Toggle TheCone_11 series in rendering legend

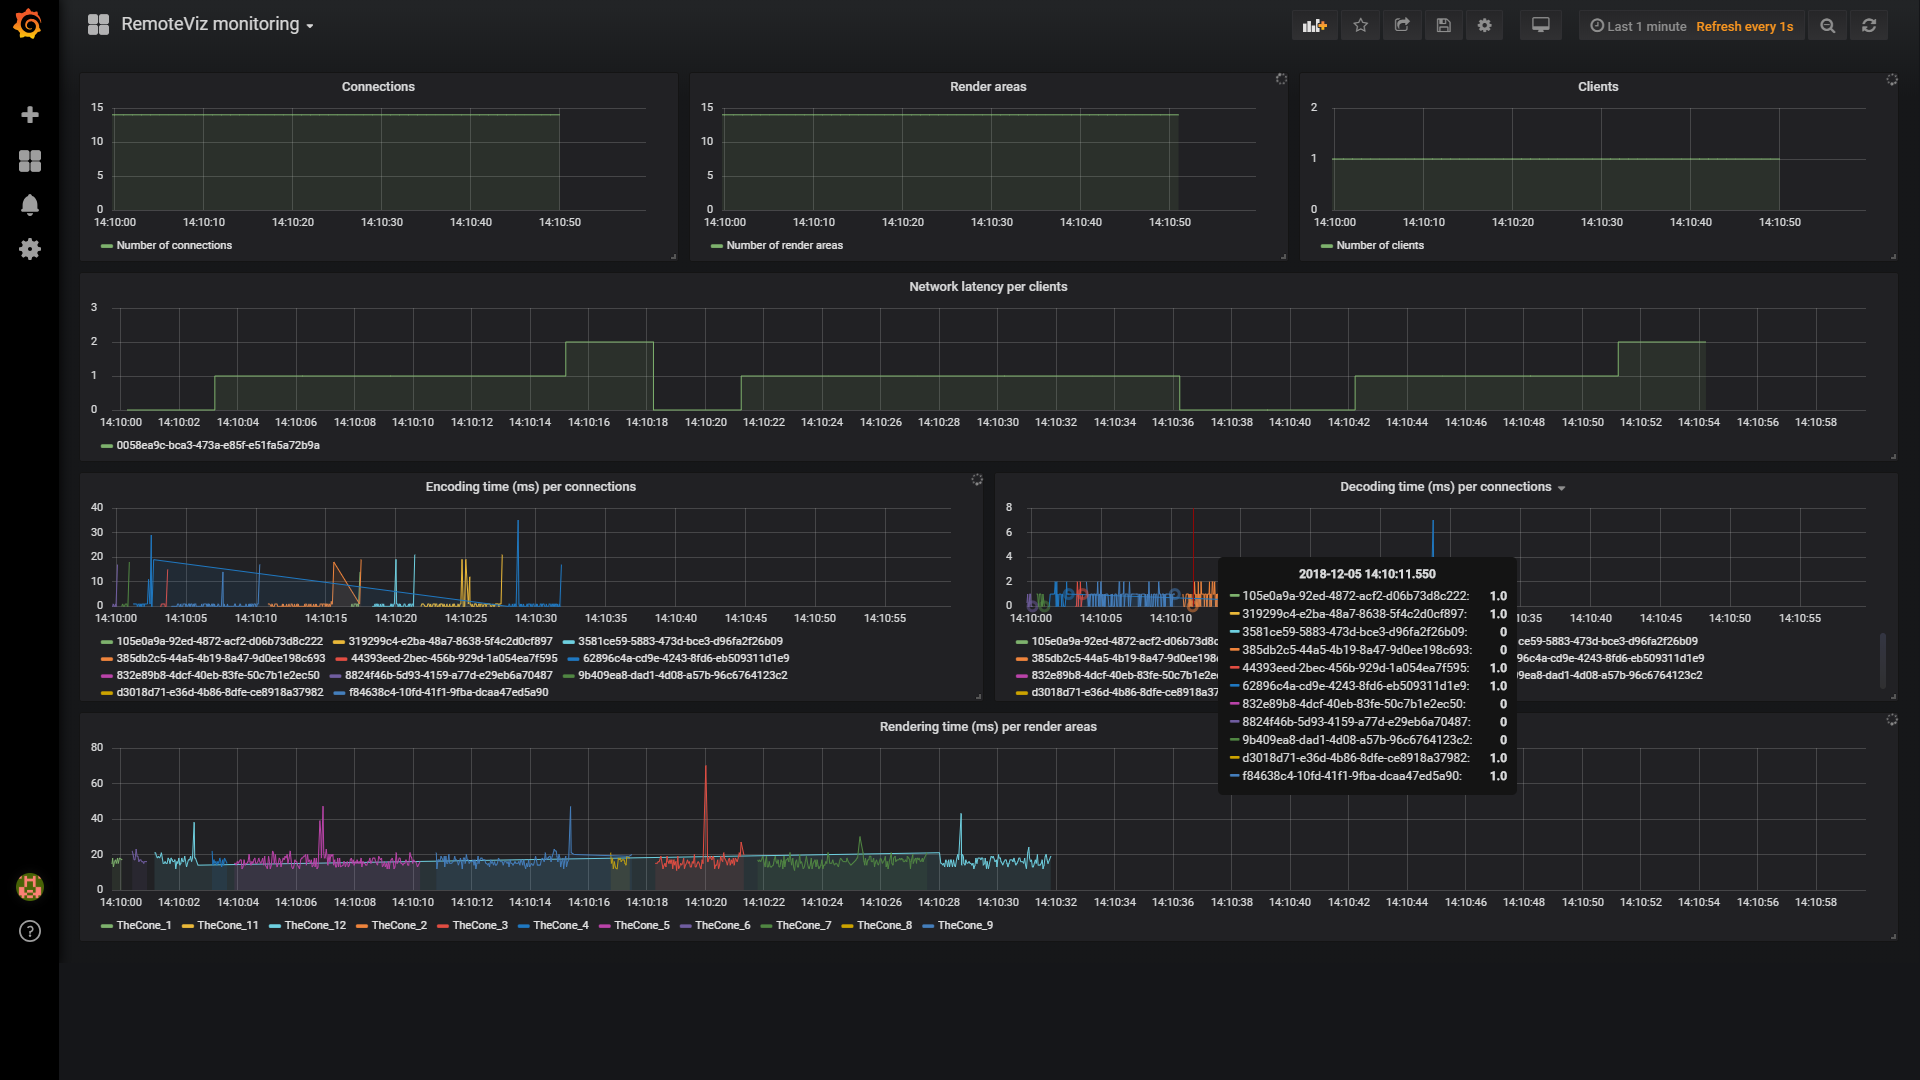coord(227,926)
